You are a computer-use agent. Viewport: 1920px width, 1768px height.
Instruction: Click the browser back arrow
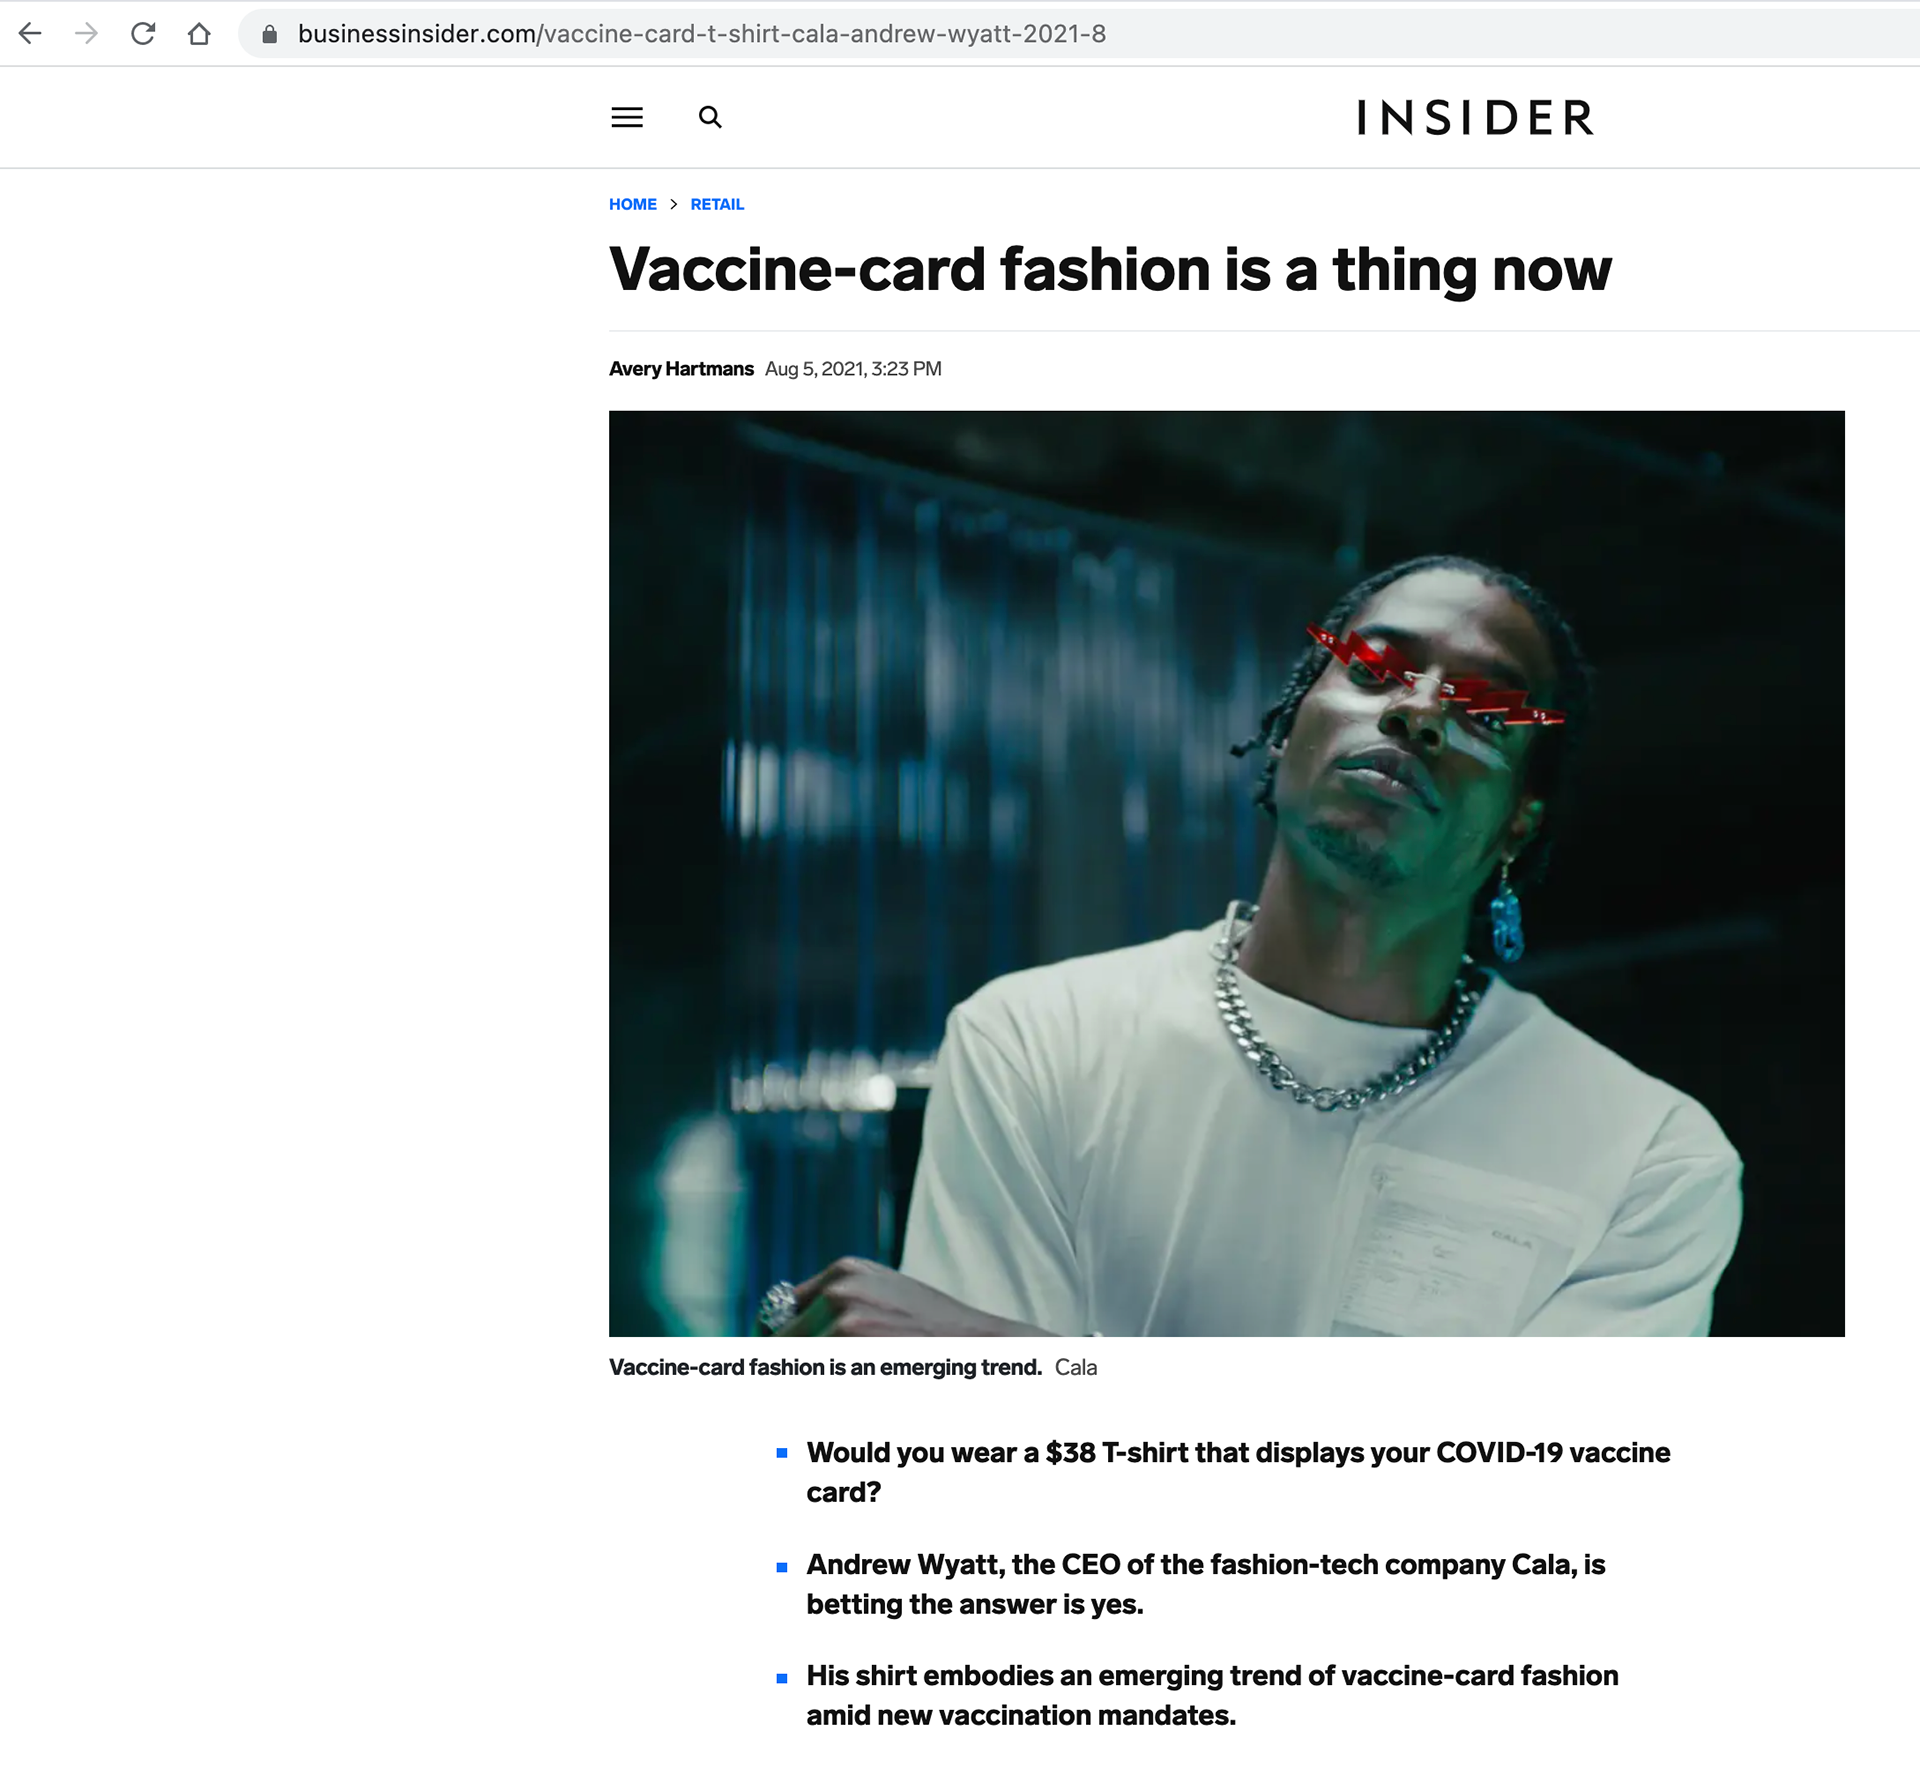31,34
